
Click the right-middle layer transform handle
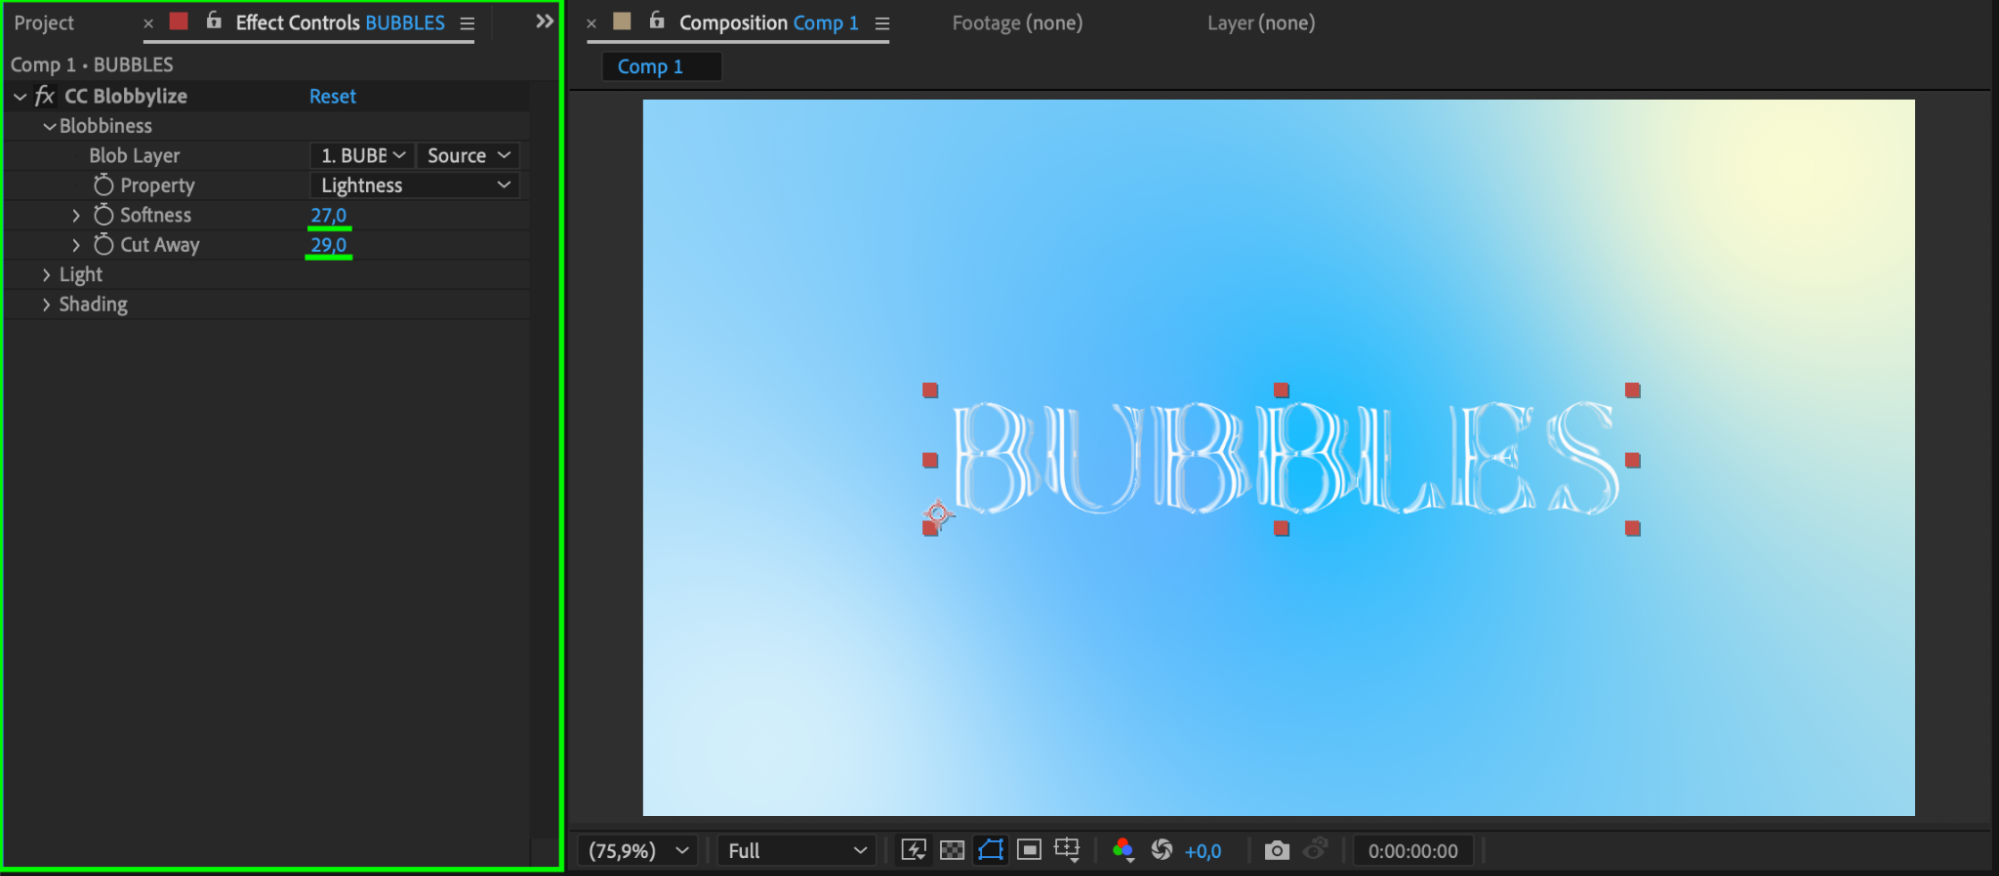(x=1633, y=460)
